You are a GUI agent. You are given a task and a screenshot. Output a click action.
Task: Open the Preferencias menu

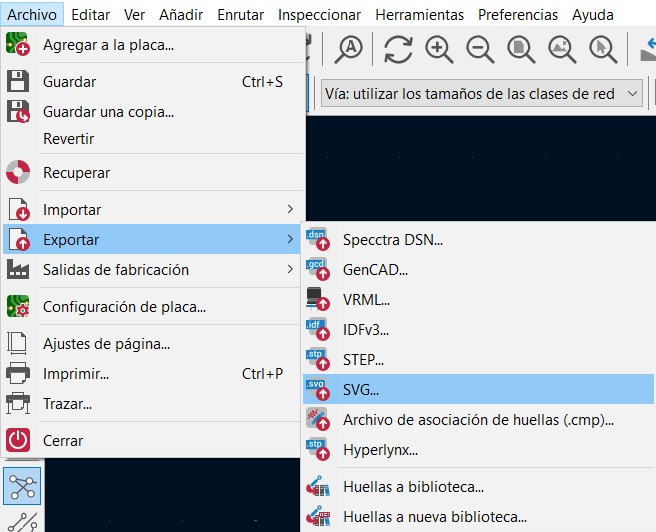(x=518, y=15)
